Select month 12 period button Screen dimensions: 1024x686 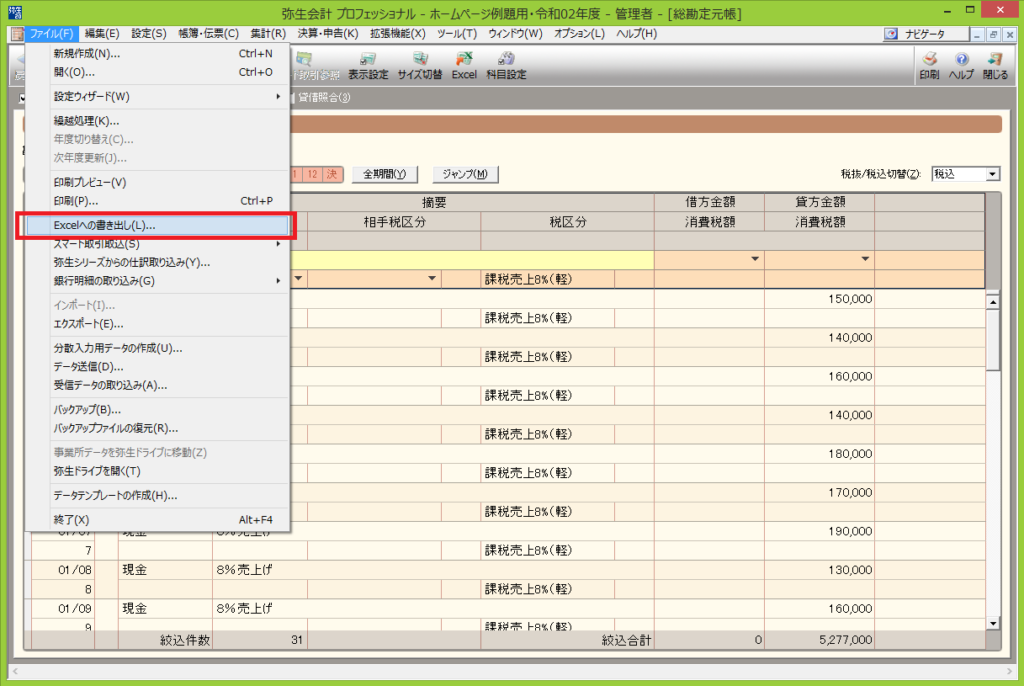(x=313, y=174)
